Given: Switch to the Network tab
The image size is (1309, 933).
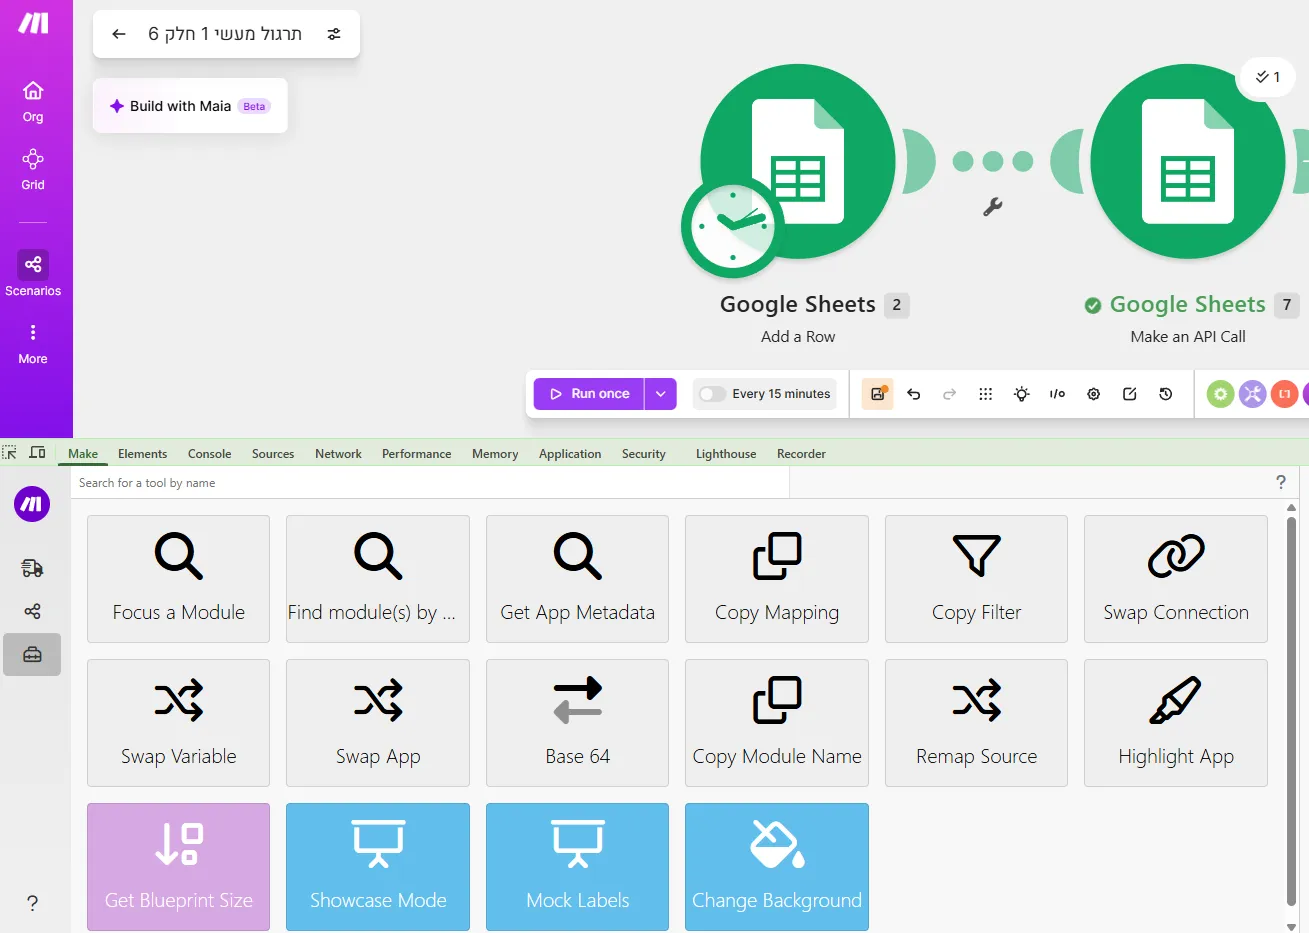Looking at the screenshot, I should [338, 454].
